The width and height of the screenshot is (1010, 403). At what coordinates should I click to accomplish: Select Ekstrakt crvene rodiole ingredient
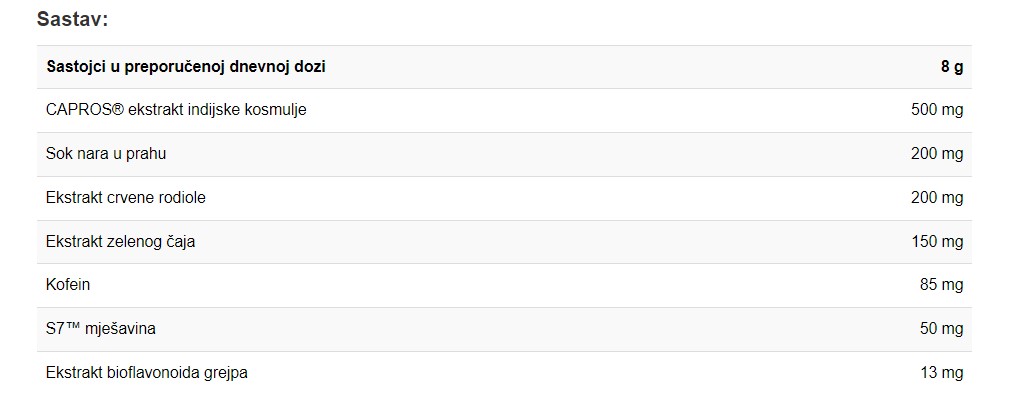[x=126, y=198]
